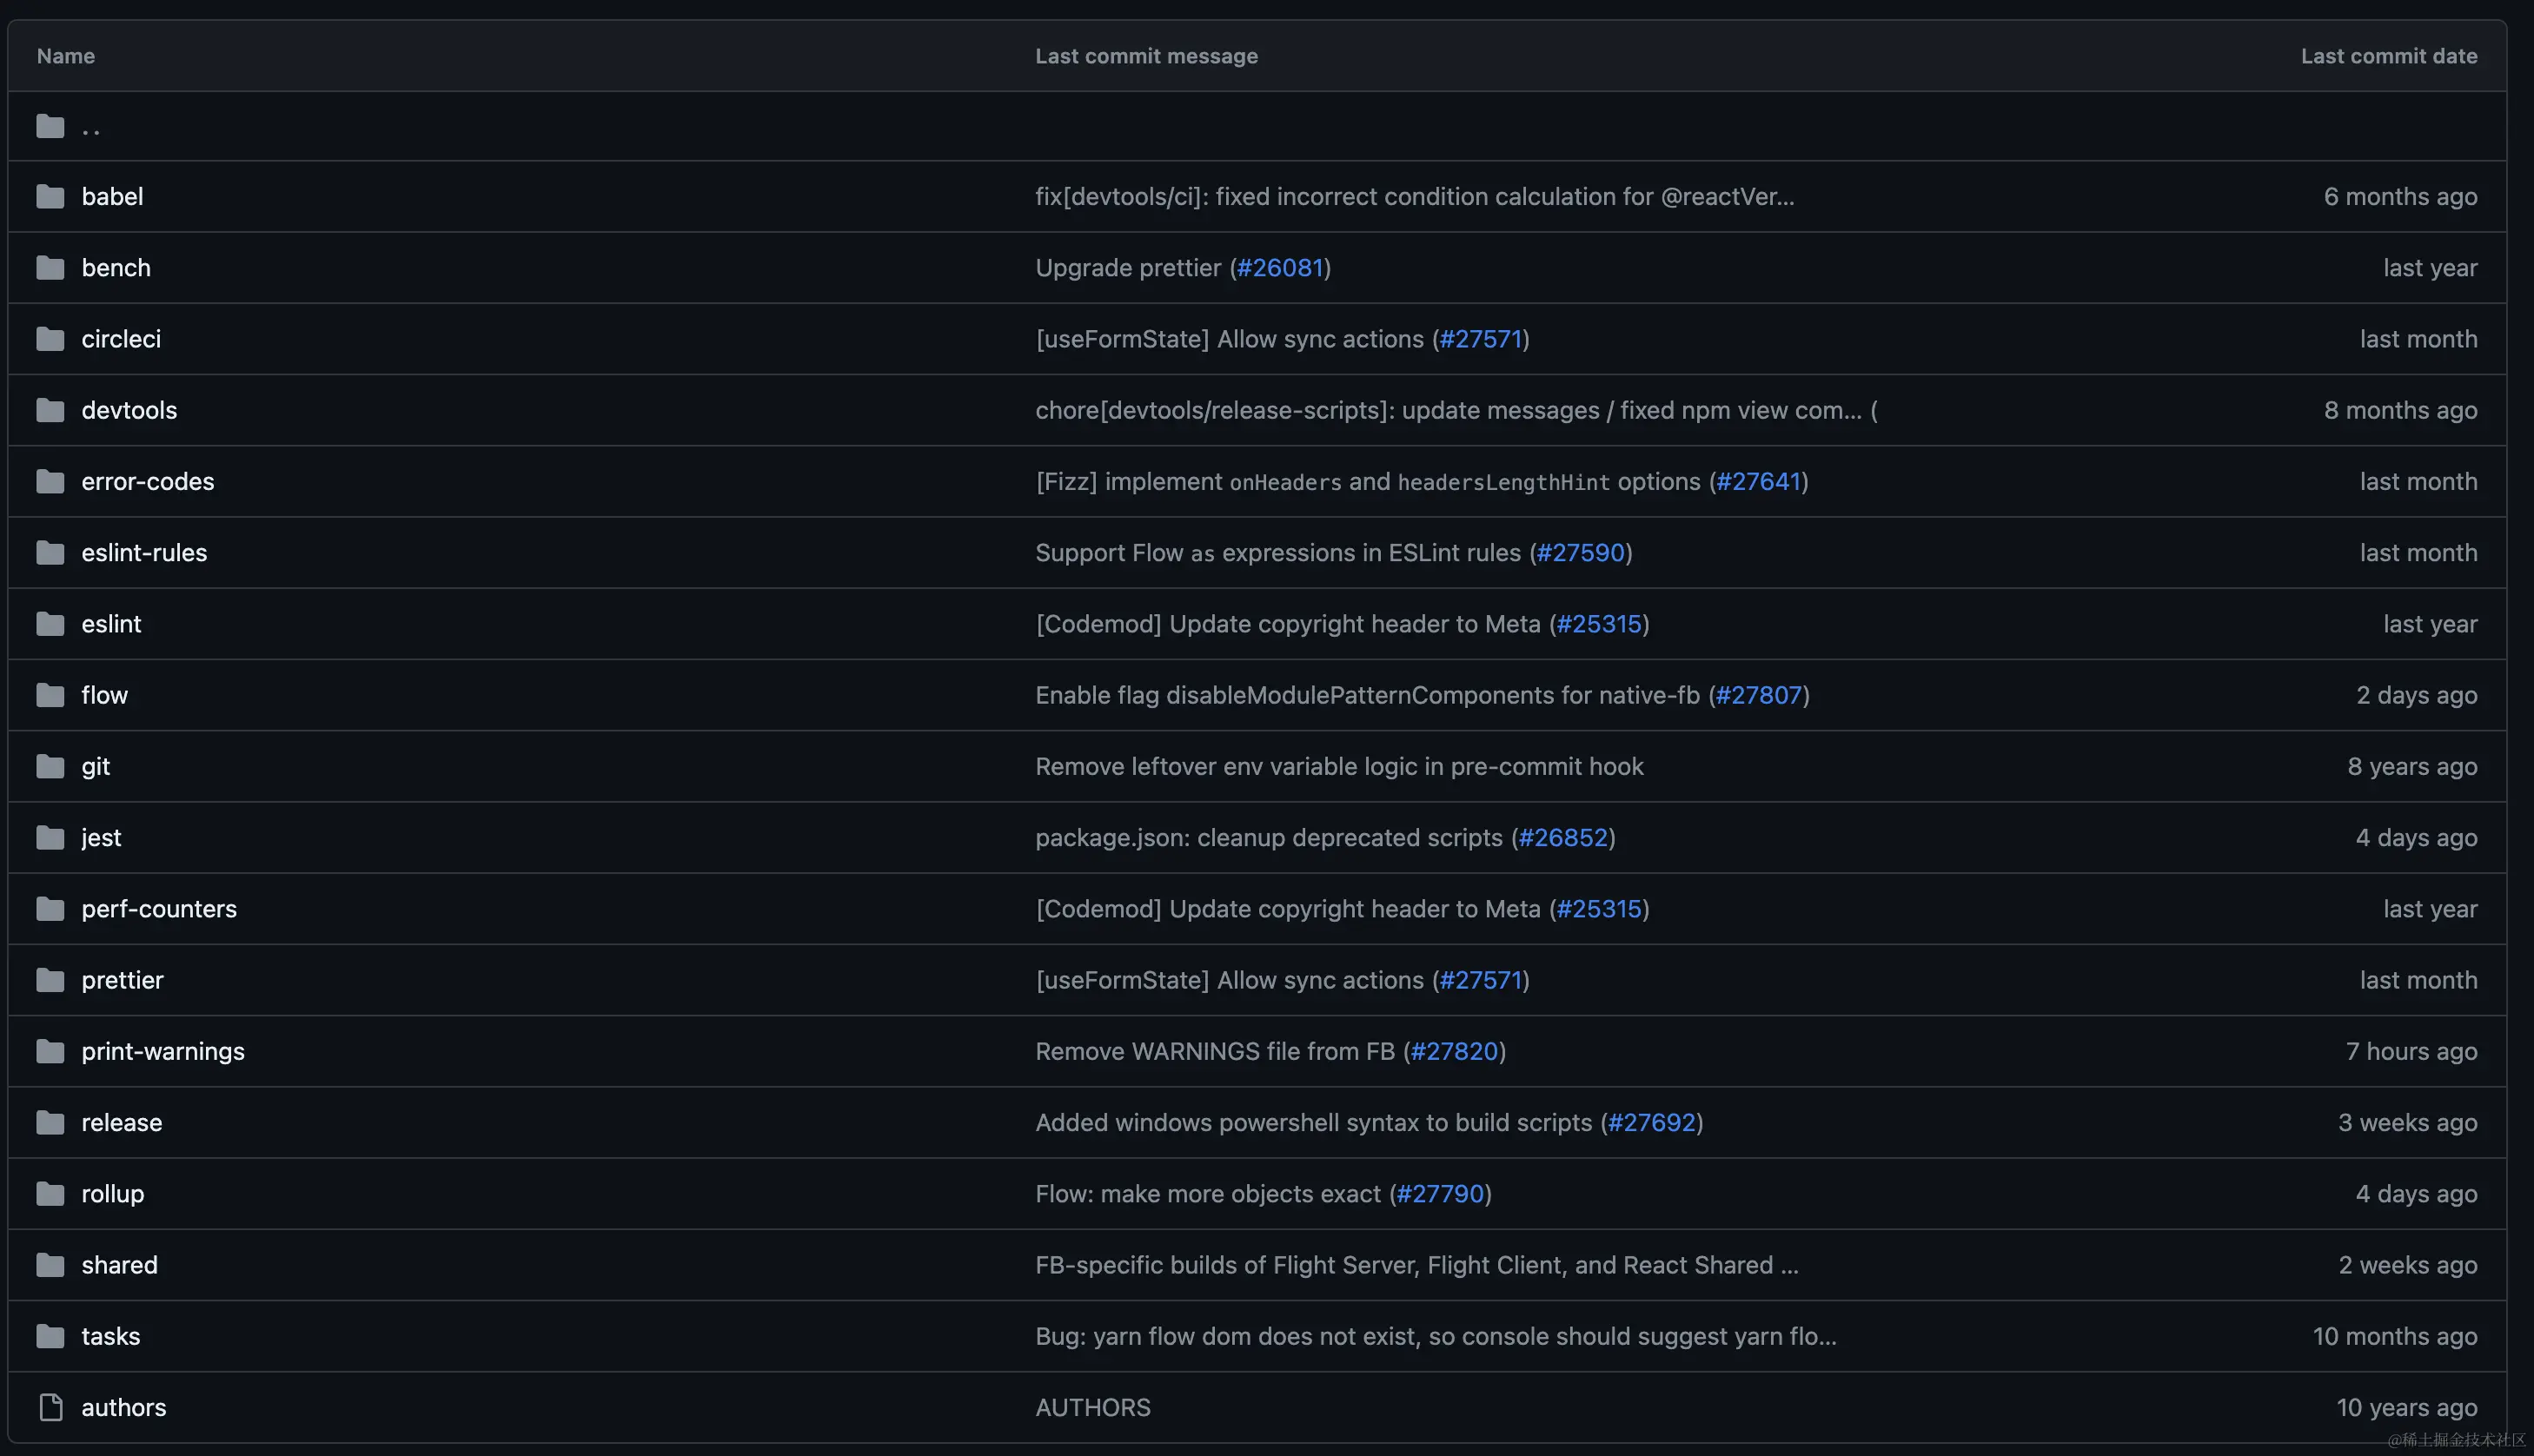Open the eslint-rules folder

pos(144,552)
